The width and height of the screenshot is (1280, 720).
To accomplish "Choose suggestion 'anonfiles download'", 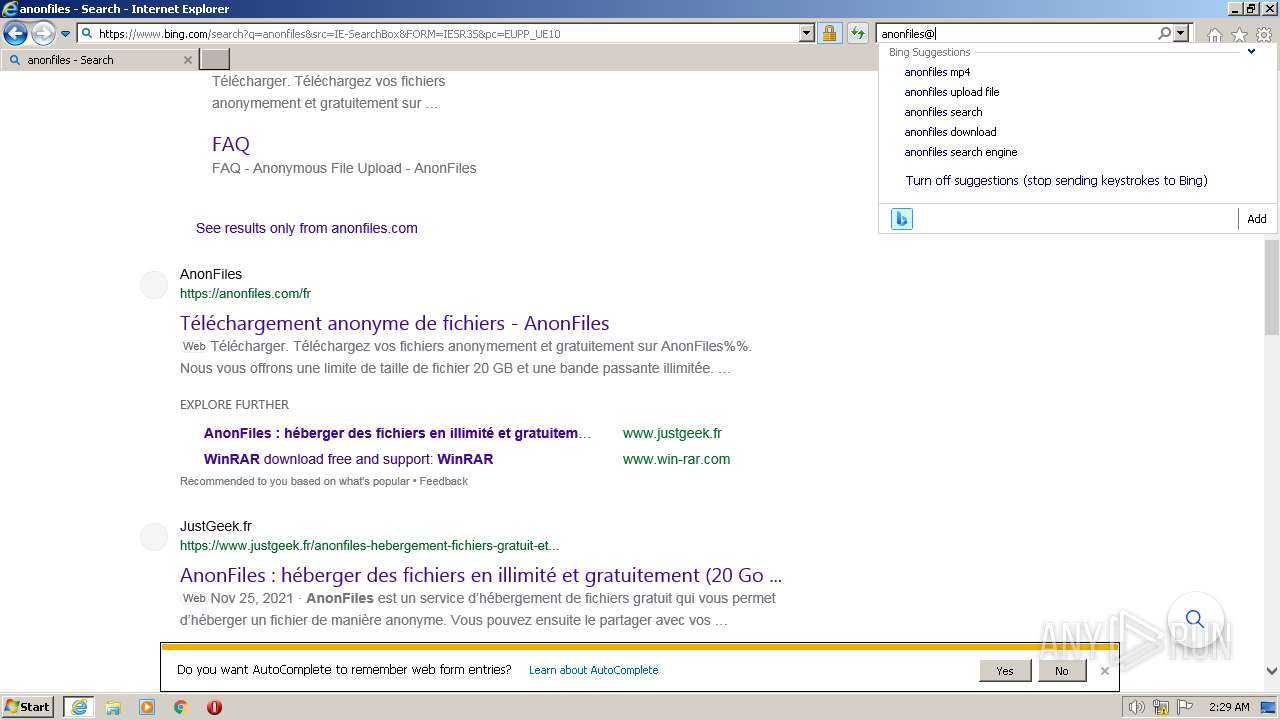I will coord(950,132).
